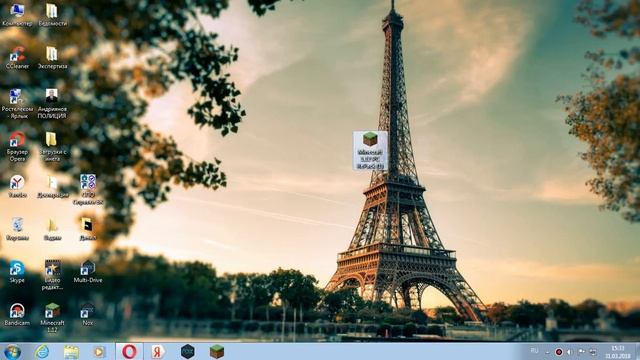Open the volume control in tray

[x=570, y=352]
